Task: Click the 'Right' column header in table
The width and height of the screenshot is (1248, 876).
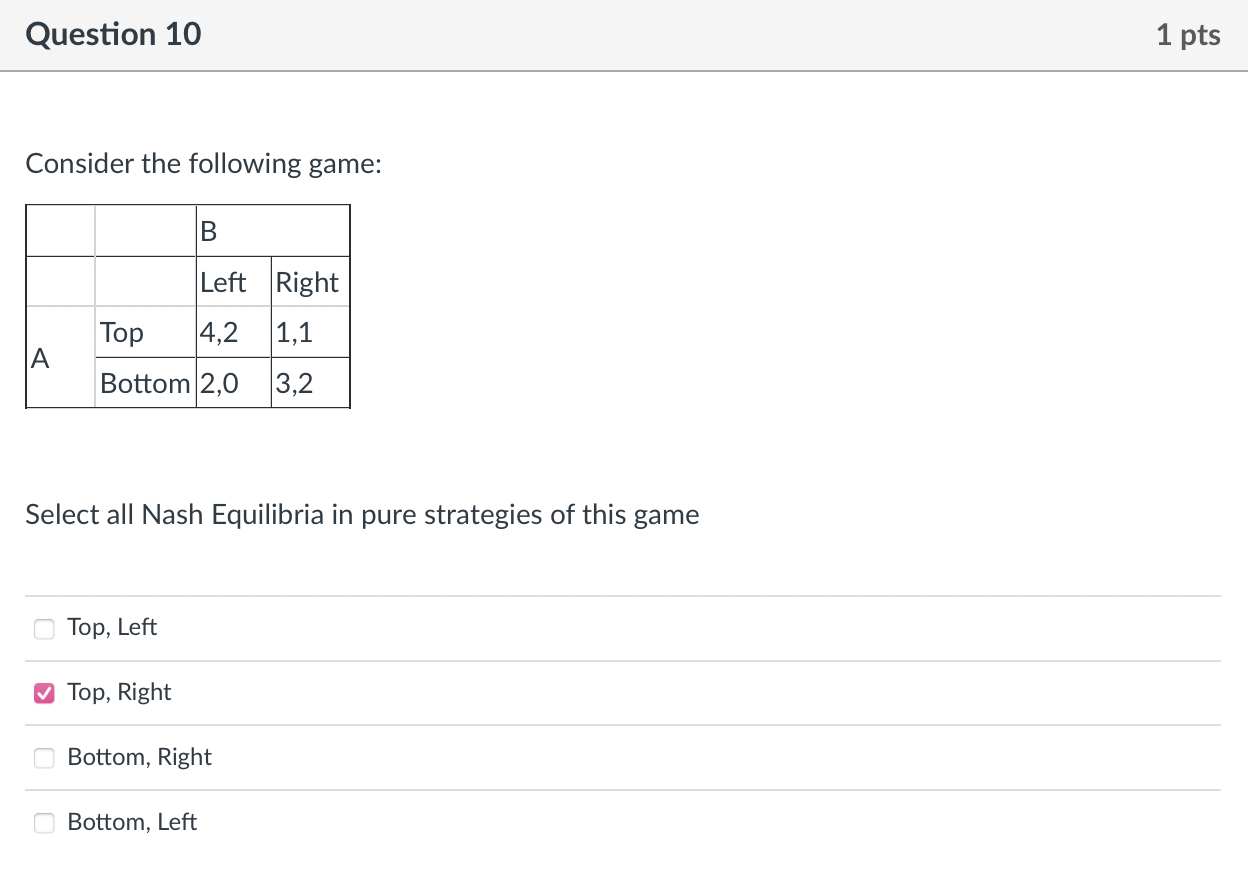Action: (308, 281)
